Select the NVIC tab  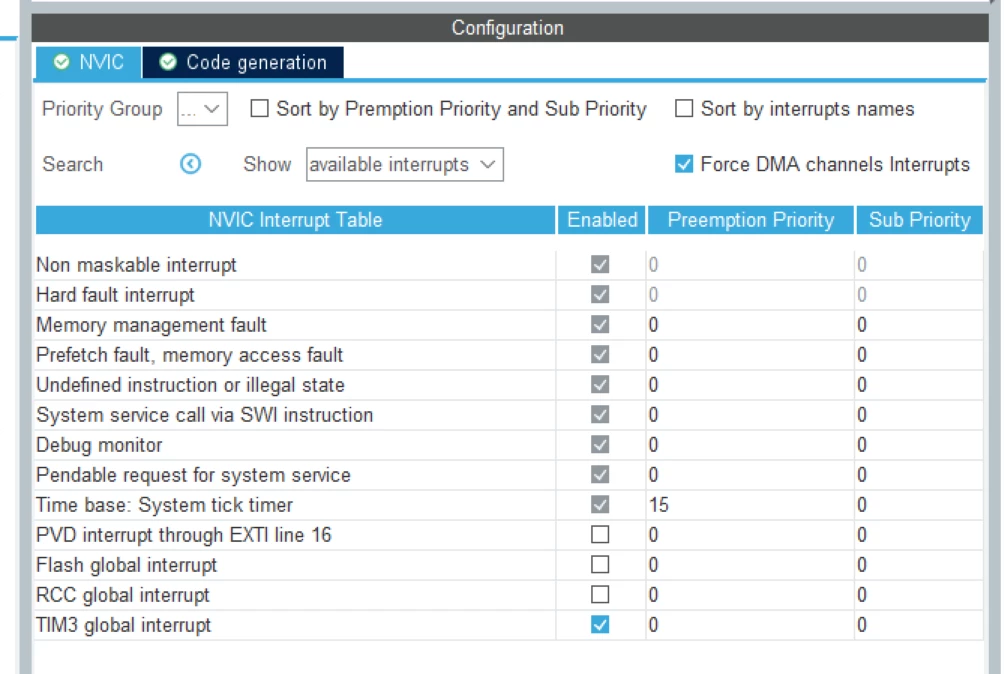coord(88,63)
